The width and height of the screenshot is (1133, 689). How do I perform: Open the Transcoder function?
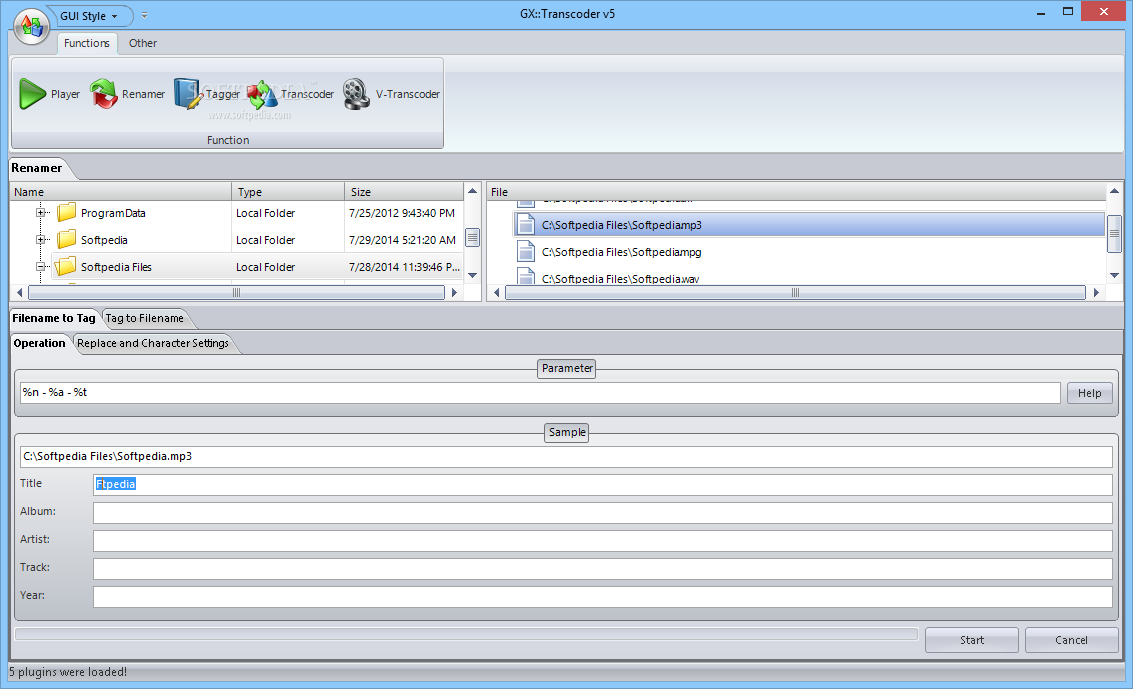click(290, 94)
